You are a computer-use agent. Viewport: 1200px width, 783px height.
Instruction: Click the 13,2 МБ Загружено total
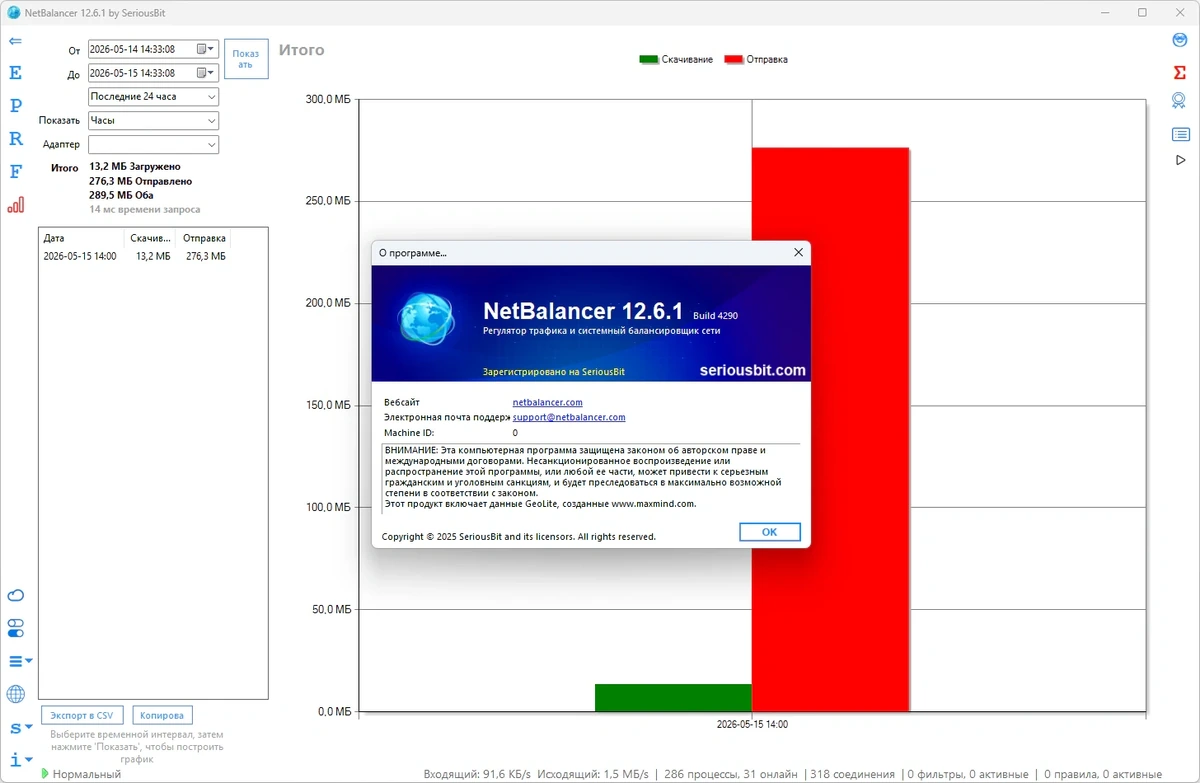coord(135,166)
